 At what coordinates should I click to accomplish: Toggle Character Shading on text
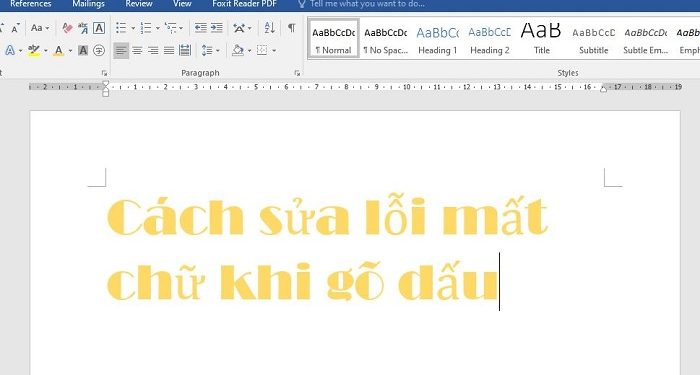point(83,50)
